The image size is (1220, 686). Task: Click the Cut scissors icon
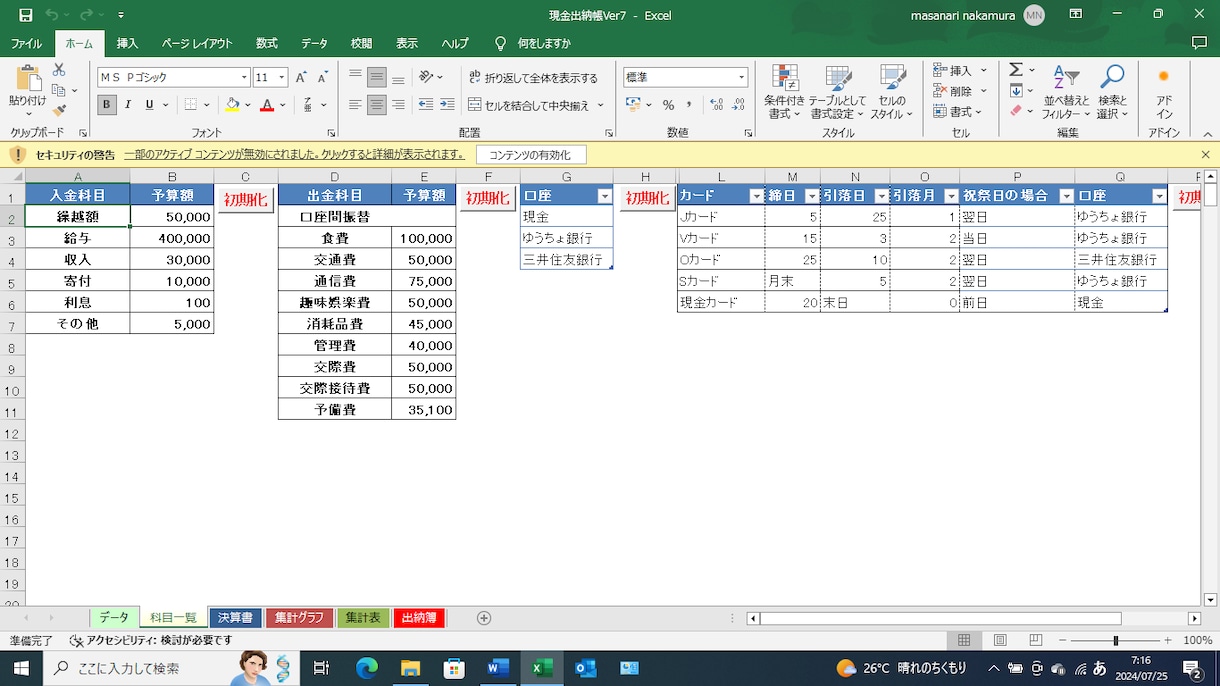coord(59,70)
